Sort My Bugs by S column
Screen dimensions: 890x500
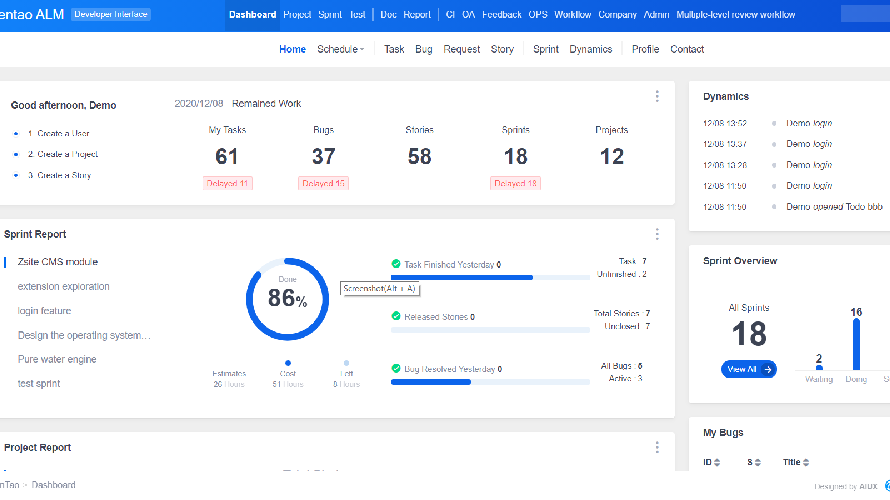point(753,462)
